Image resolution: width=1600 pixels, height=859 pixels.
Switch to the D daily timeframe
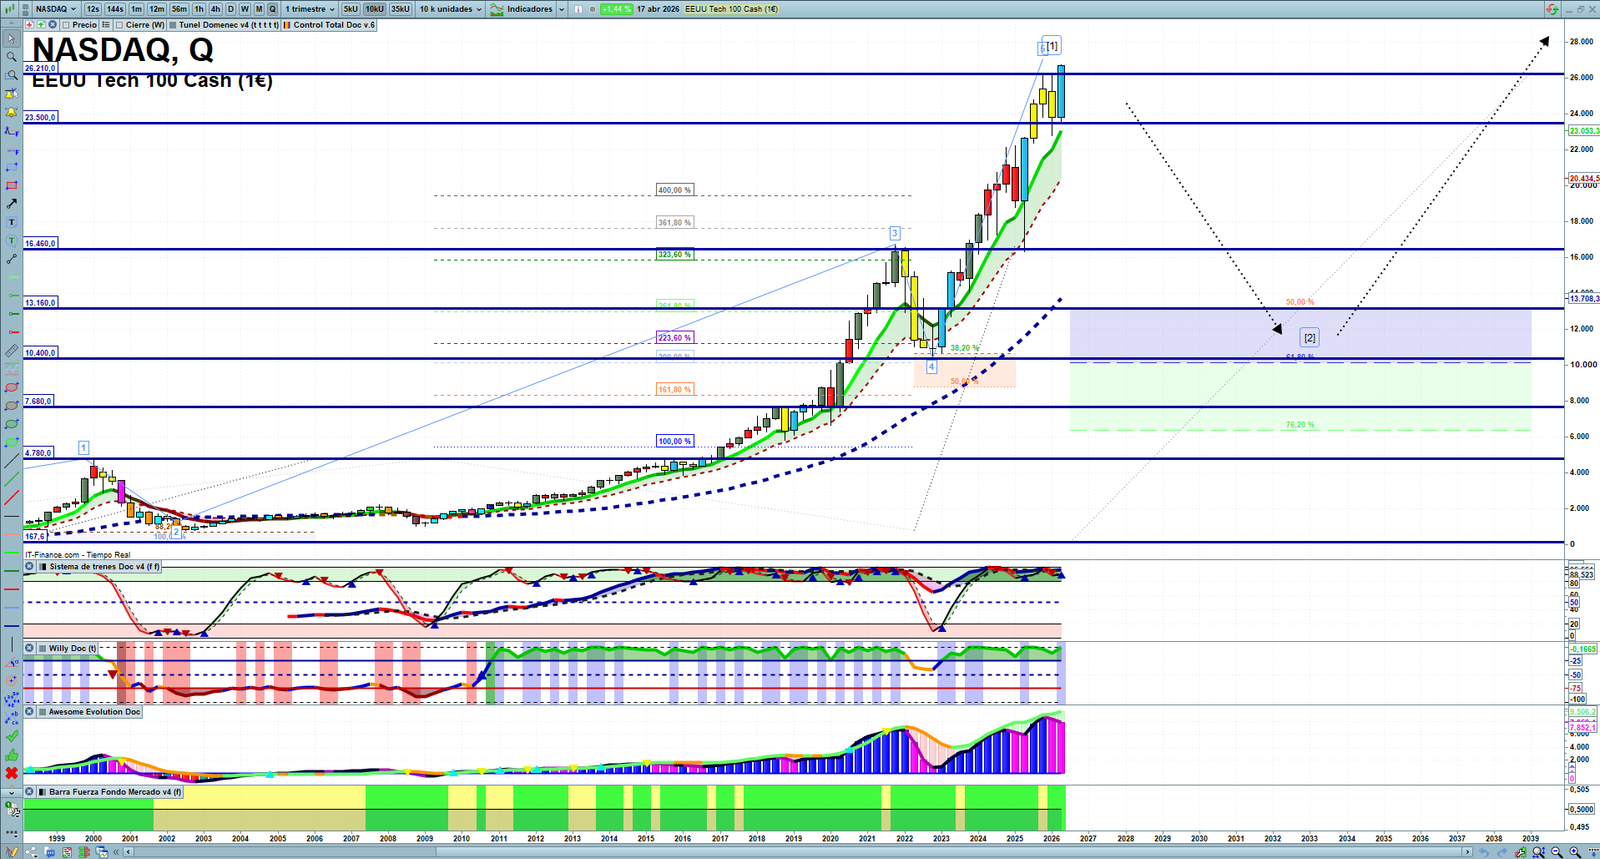(x=230, y=9)
